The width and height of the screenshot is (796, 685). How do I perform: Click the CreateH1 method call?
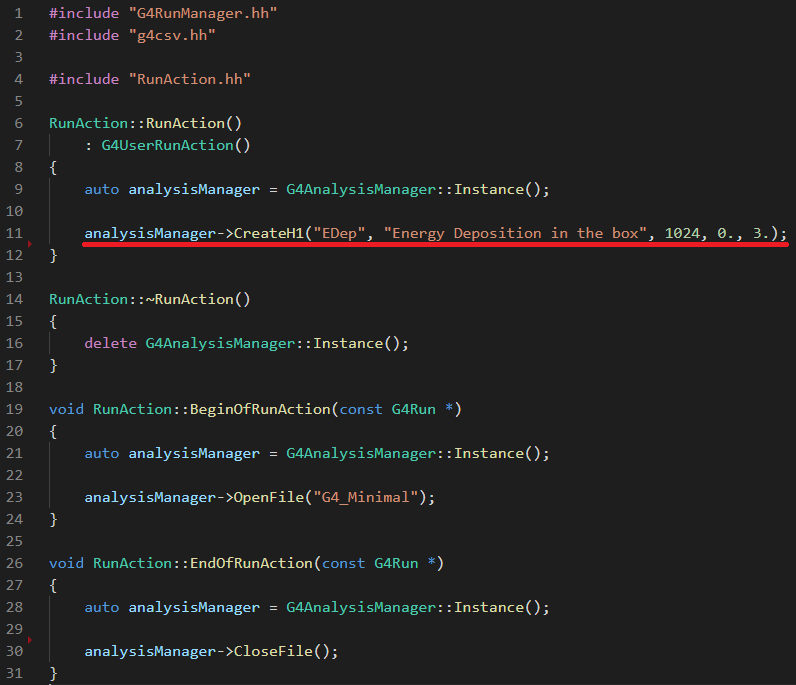click(x=268, y=233)
